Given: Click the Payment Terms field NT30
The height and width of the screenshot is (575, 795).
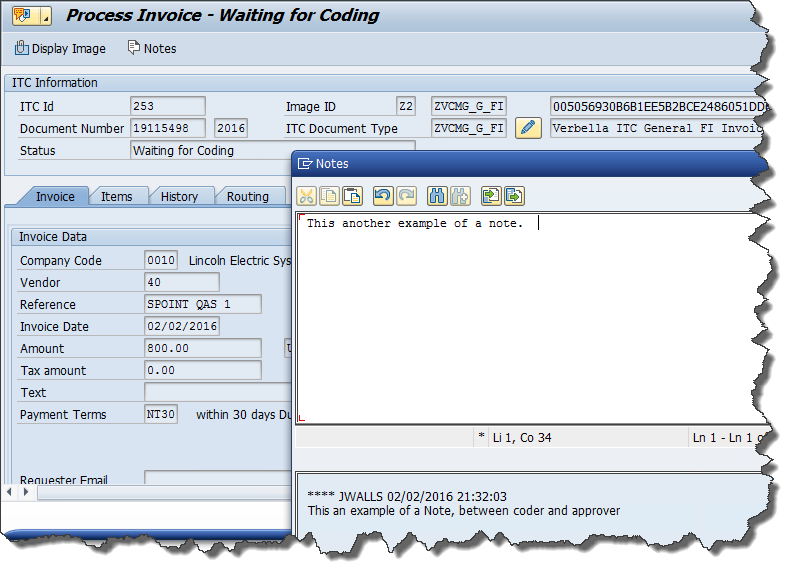Looking at the screenshot, I should pos(161,414).
